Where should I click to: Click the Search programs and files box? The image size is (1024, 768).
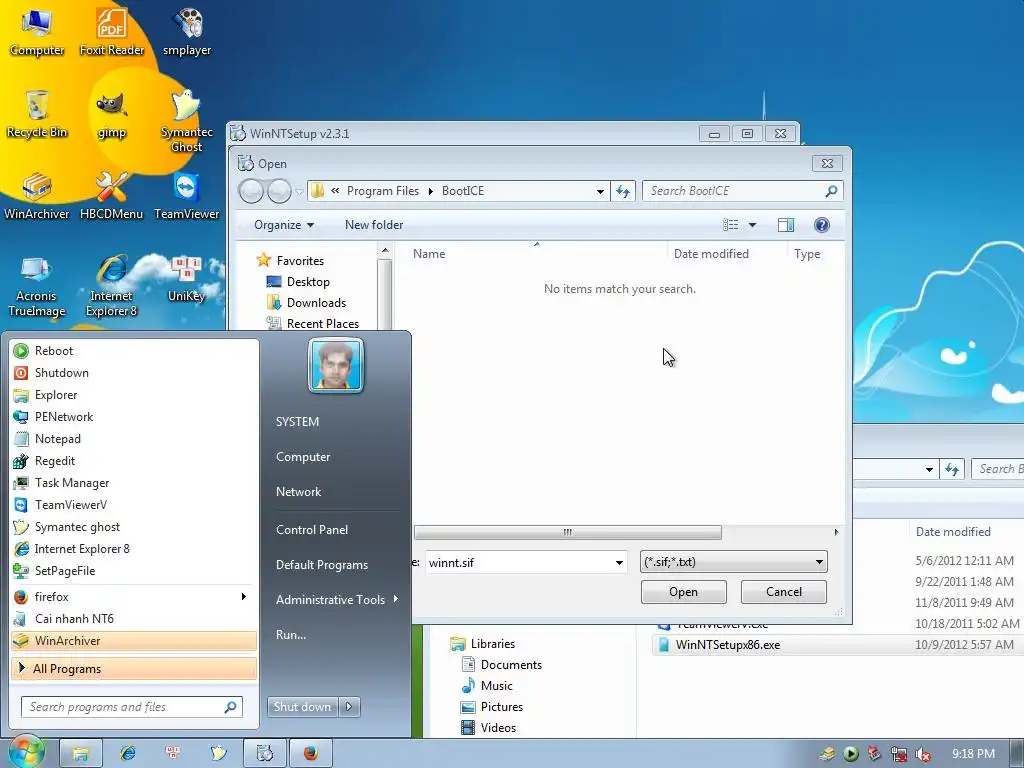click(x=132, y=707)
